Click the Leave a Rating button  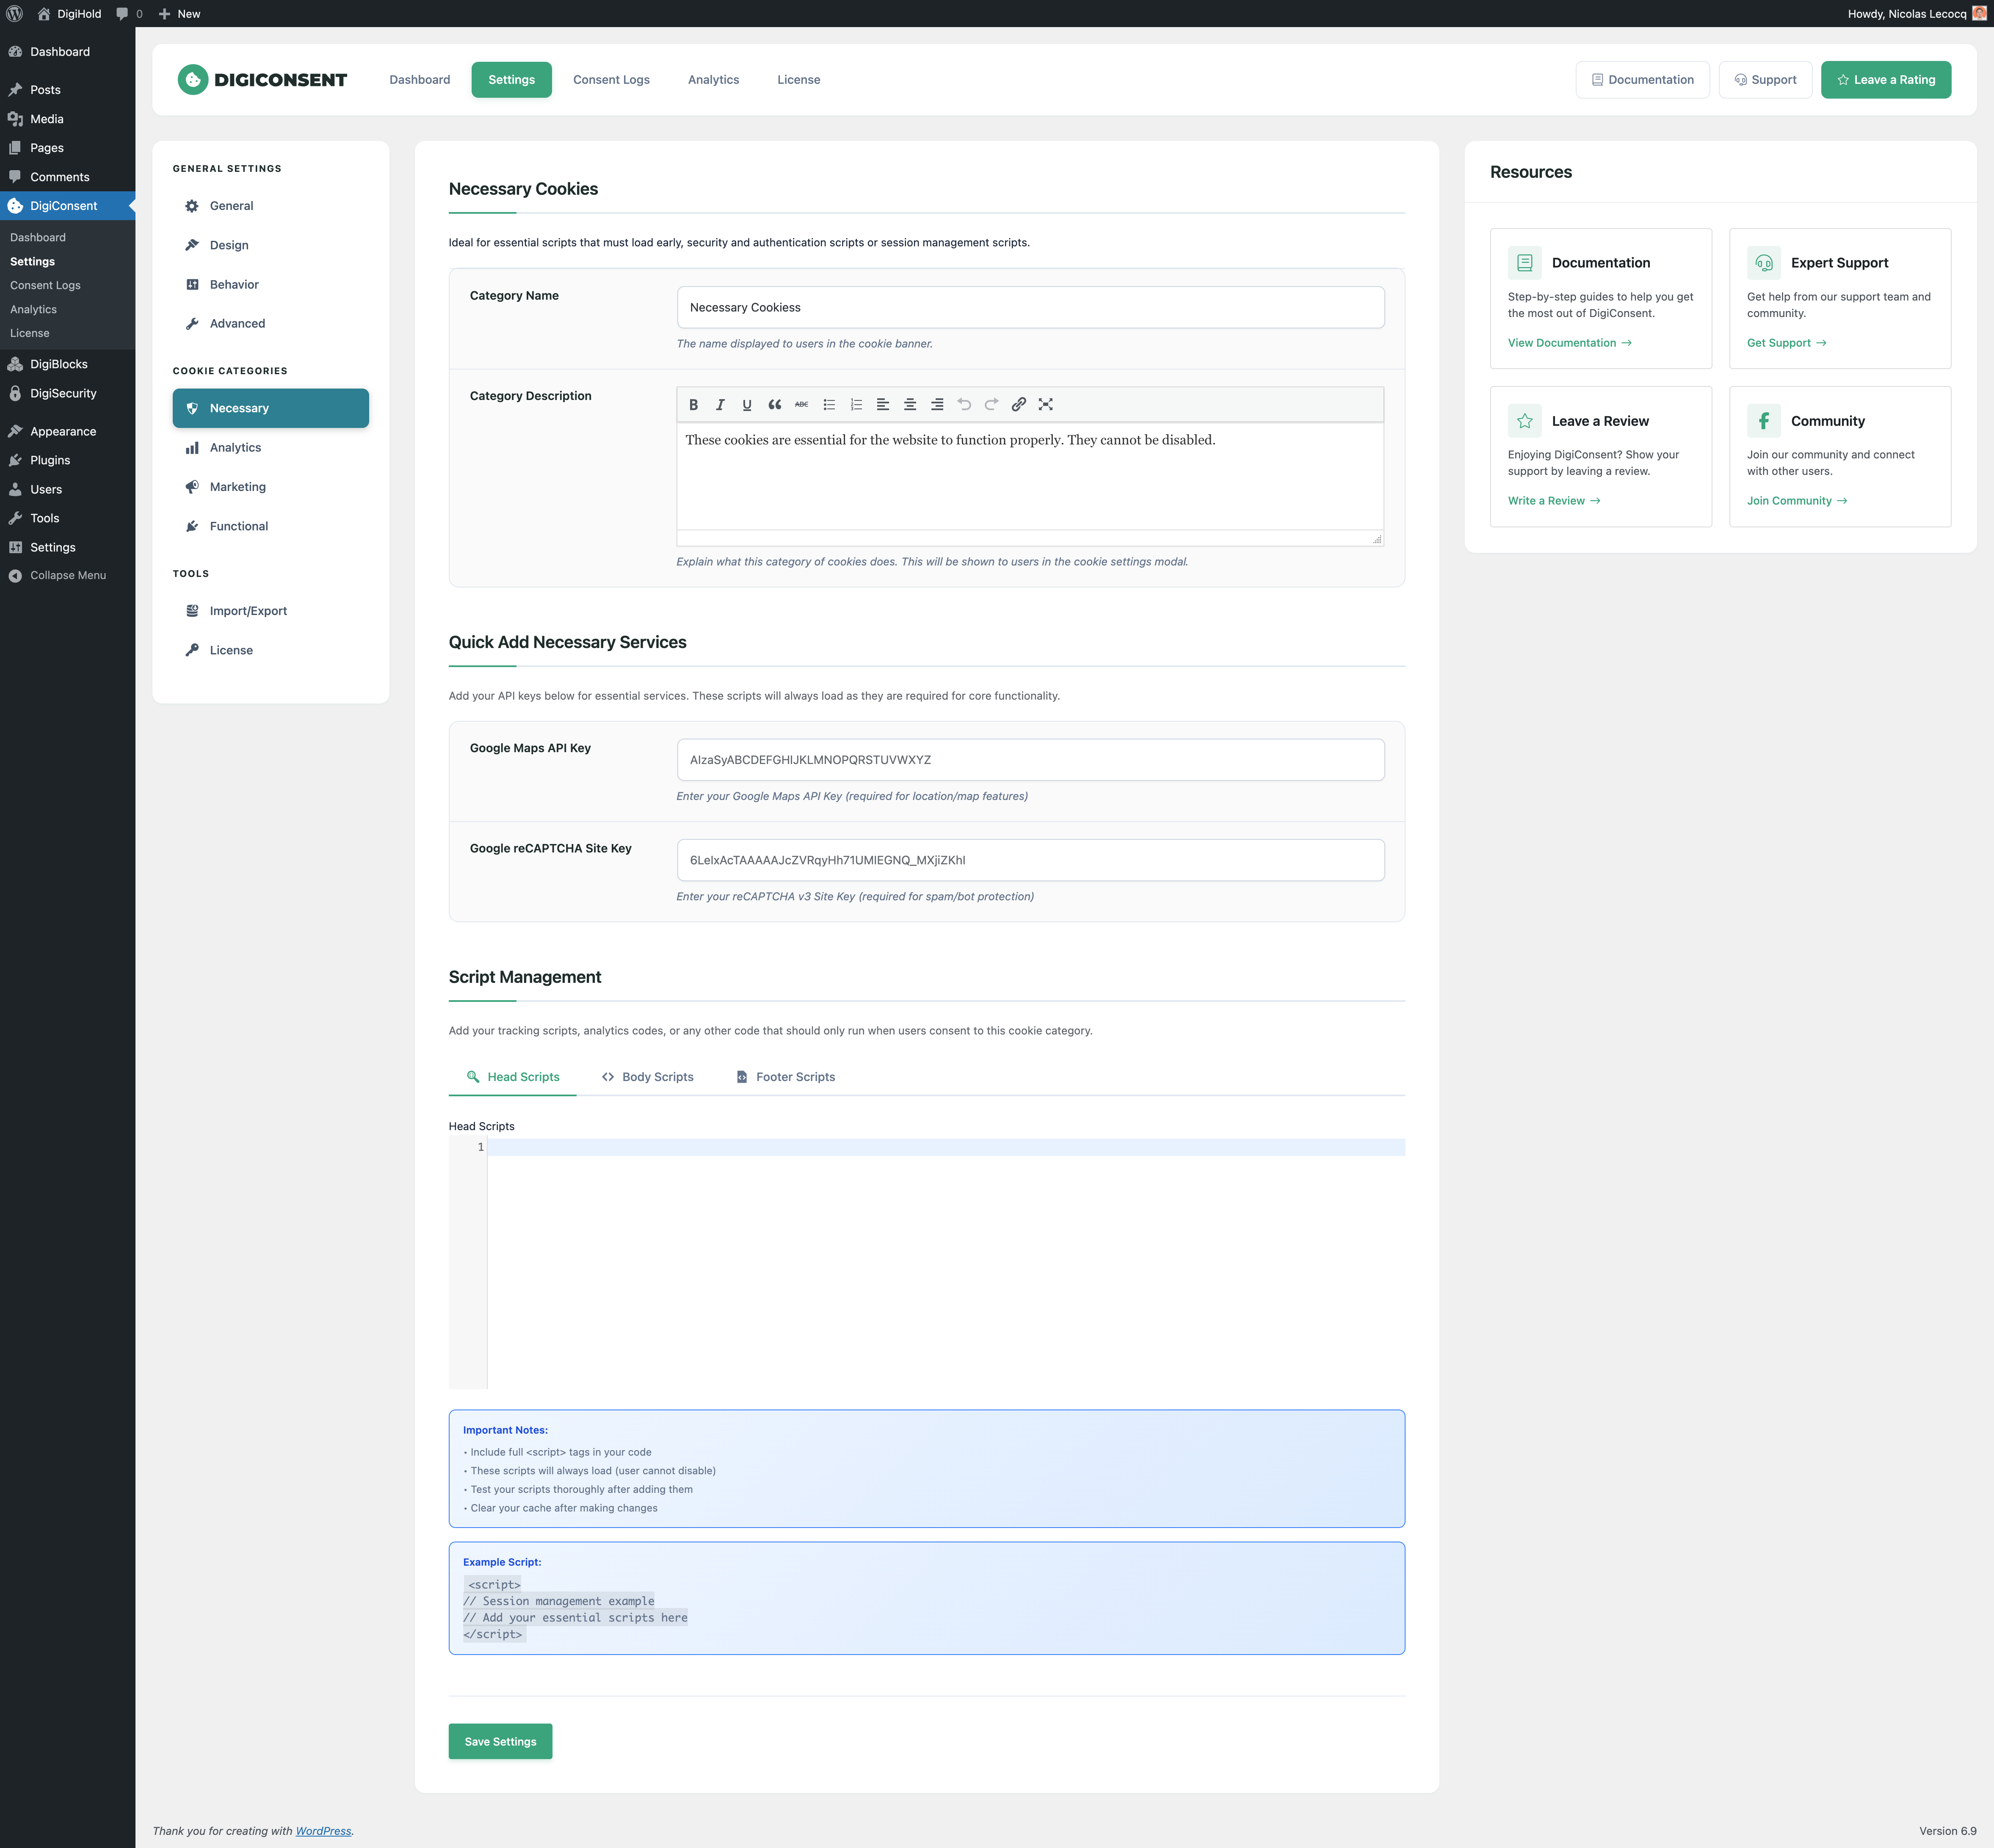coord(1885,80)
